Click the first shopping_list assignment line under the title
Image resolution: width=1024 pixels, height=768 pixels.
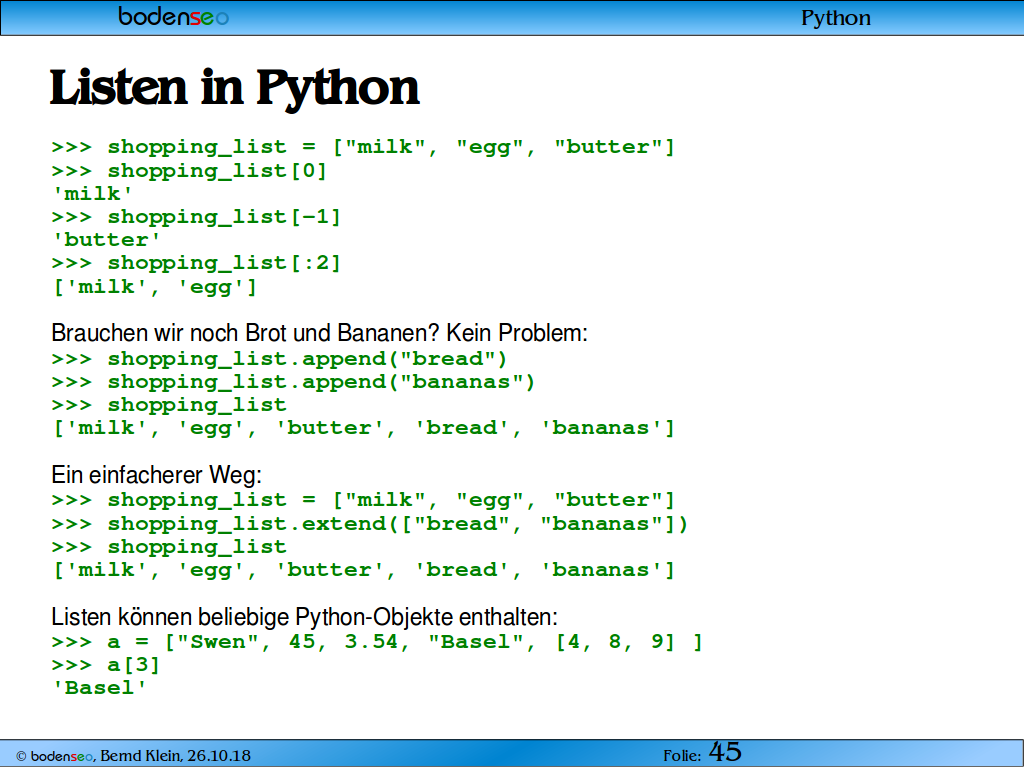[x=363, y=147]
